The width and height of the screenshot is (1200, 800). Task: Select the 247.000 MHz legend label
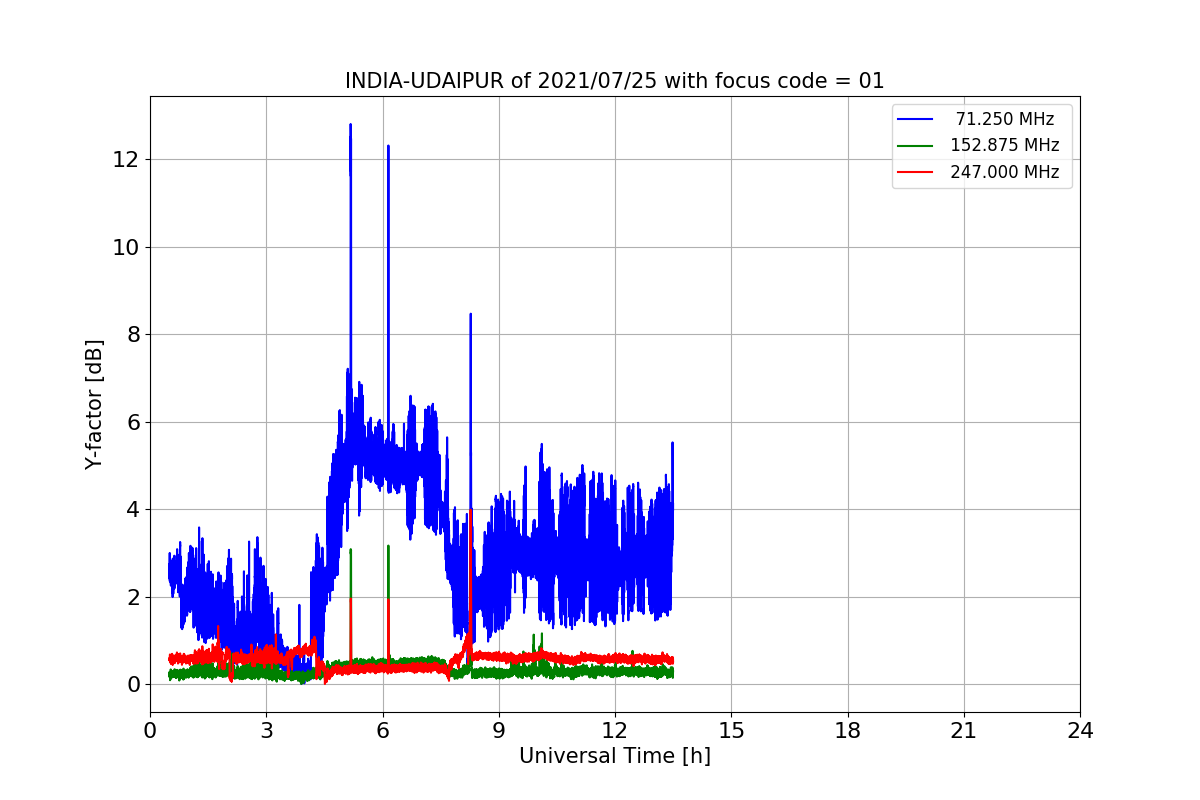click(1005, 172)
